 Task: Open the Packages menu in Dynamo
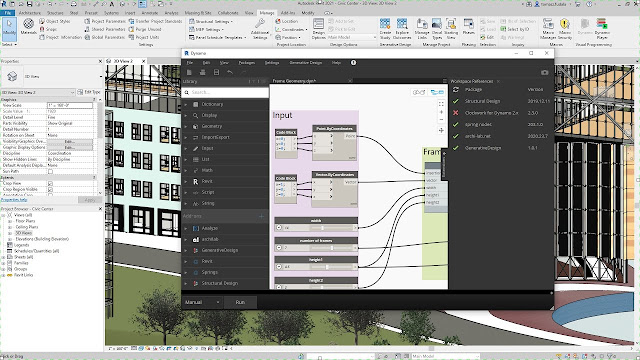(x=247, y=62)
